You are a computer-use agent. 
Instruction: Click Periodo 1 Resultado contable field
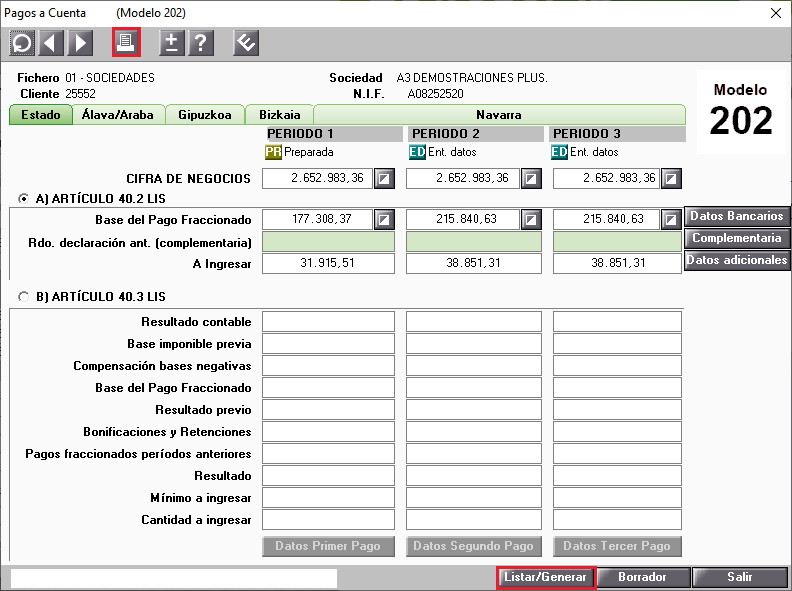tap(328, 322)
